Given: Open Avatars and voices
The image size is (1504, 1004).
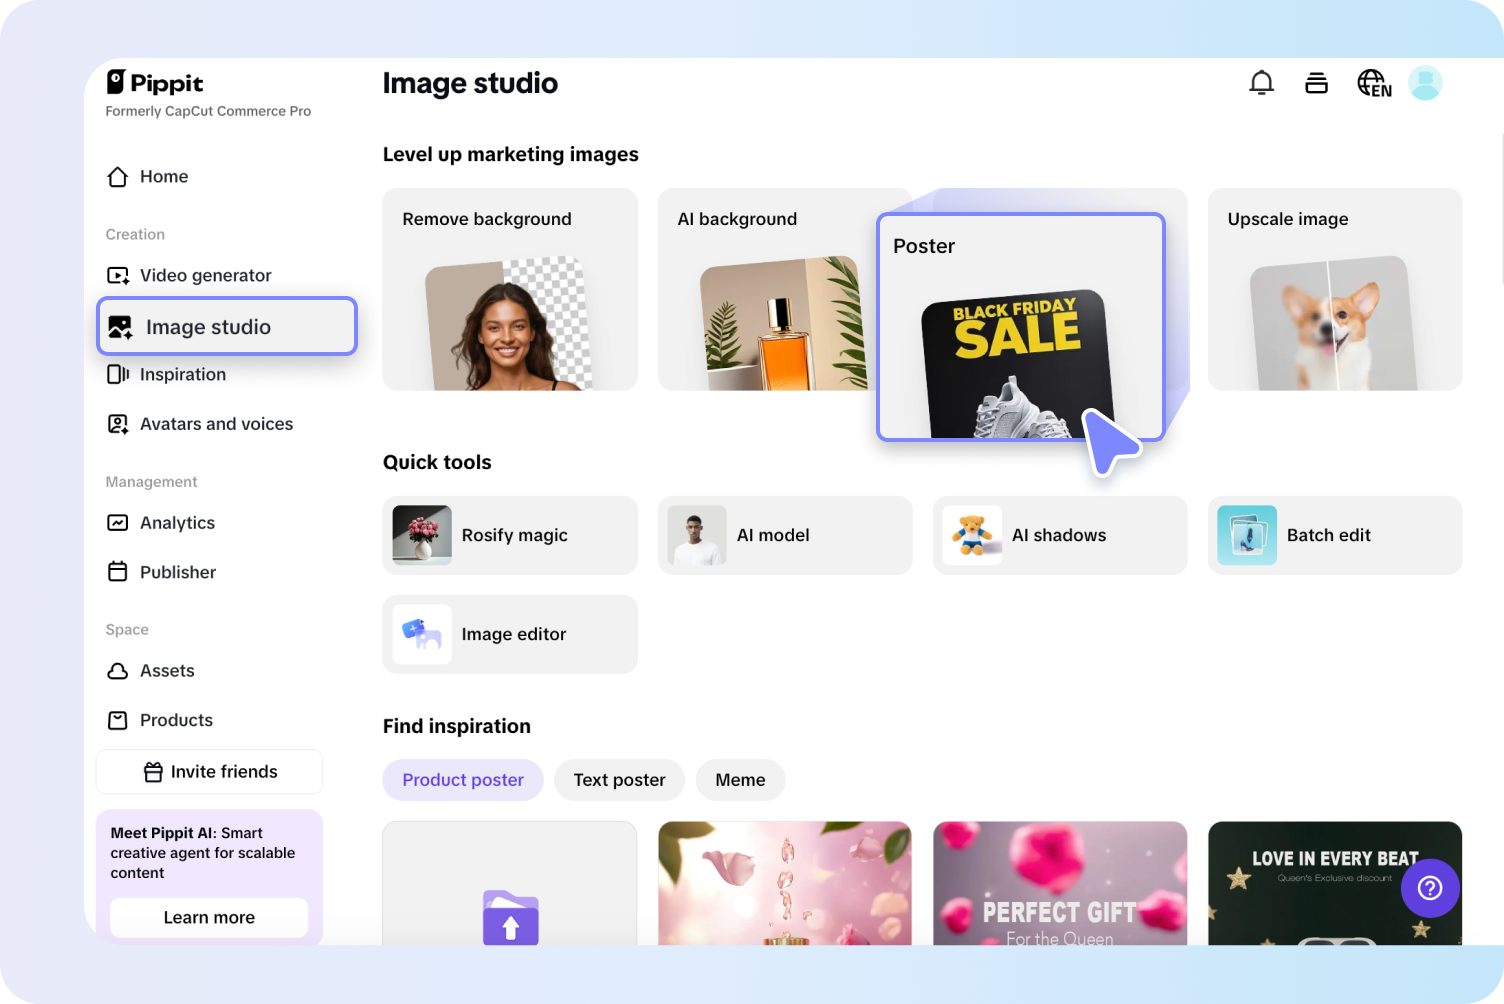Looking at the screenshot, I should (216, 423).
